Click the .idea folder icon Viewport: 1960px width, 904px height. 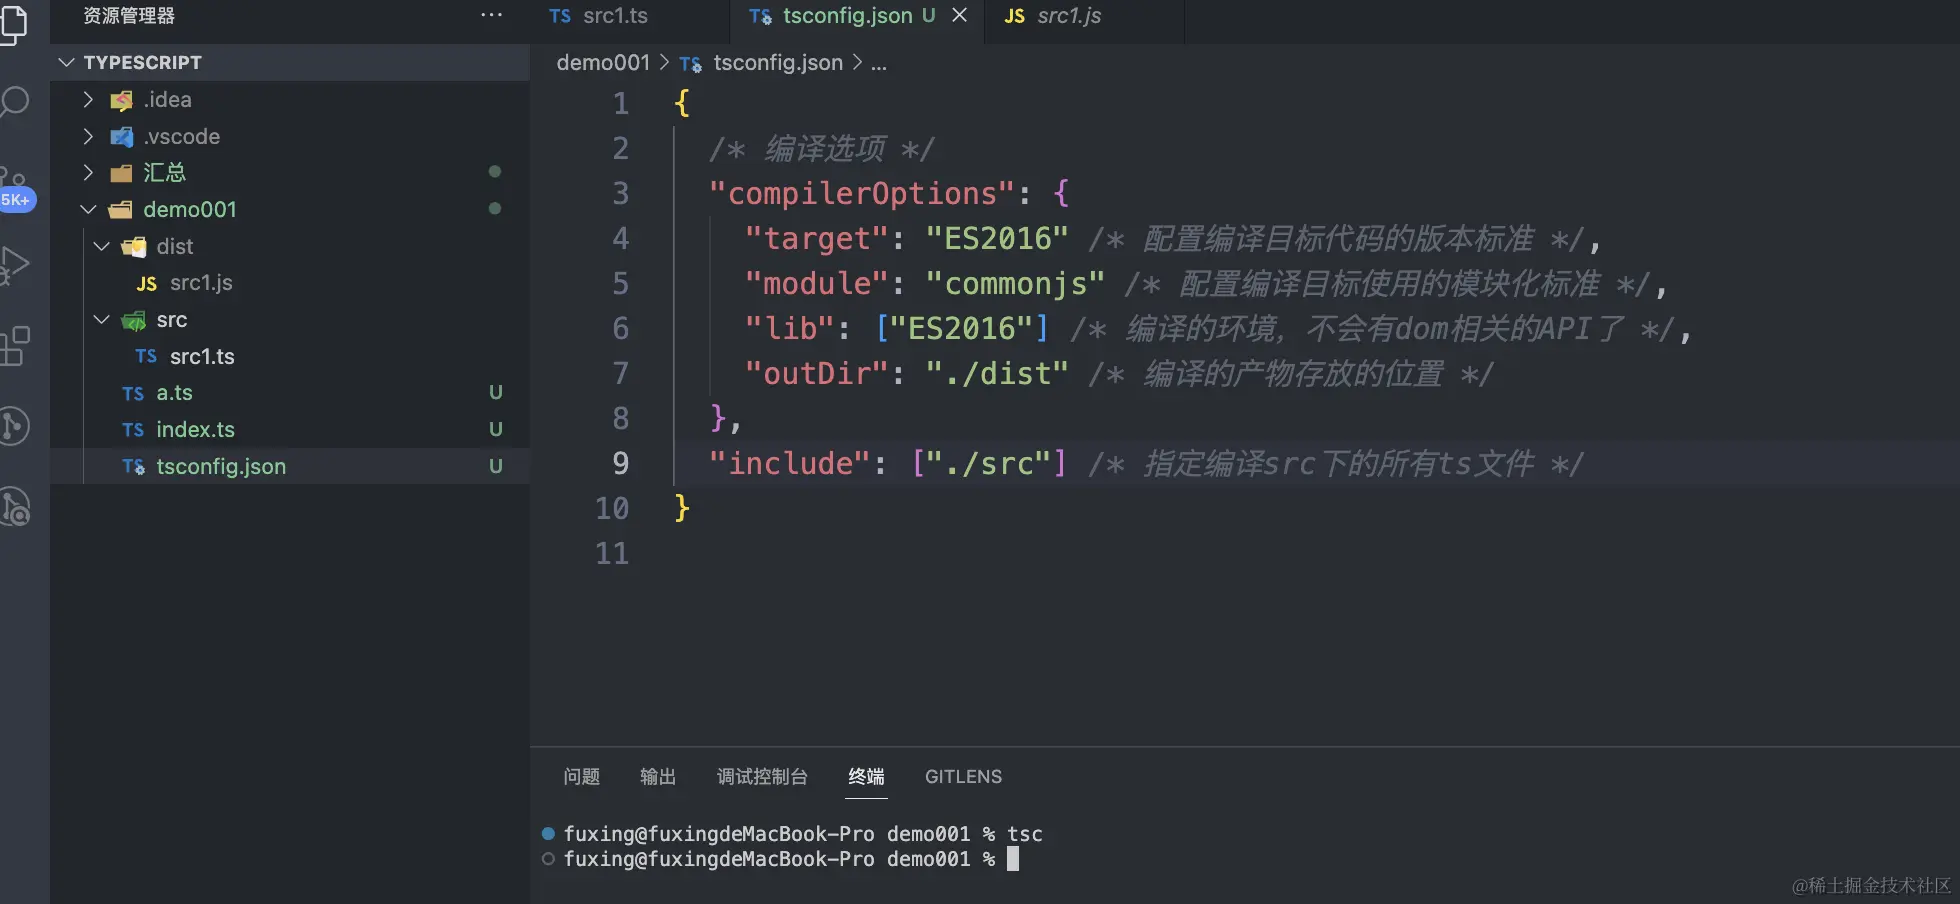(121, 100)
